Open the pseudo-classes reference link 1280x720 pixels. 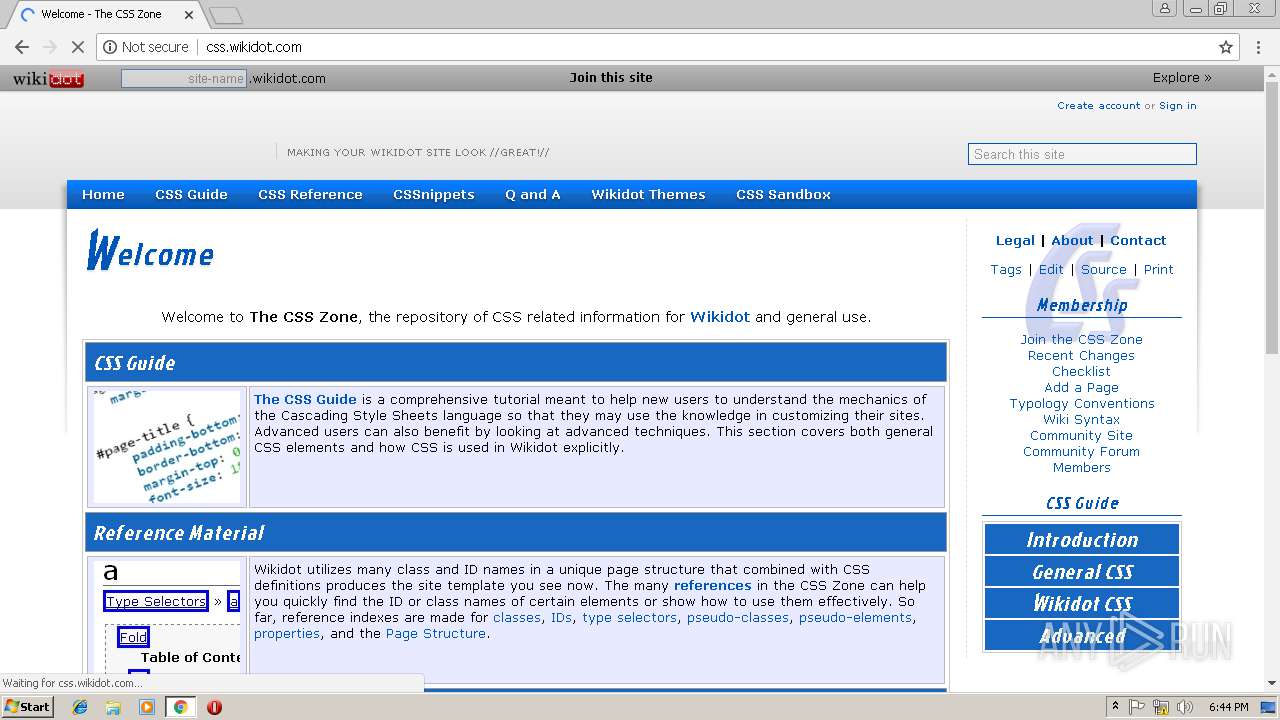coord(738,617)
